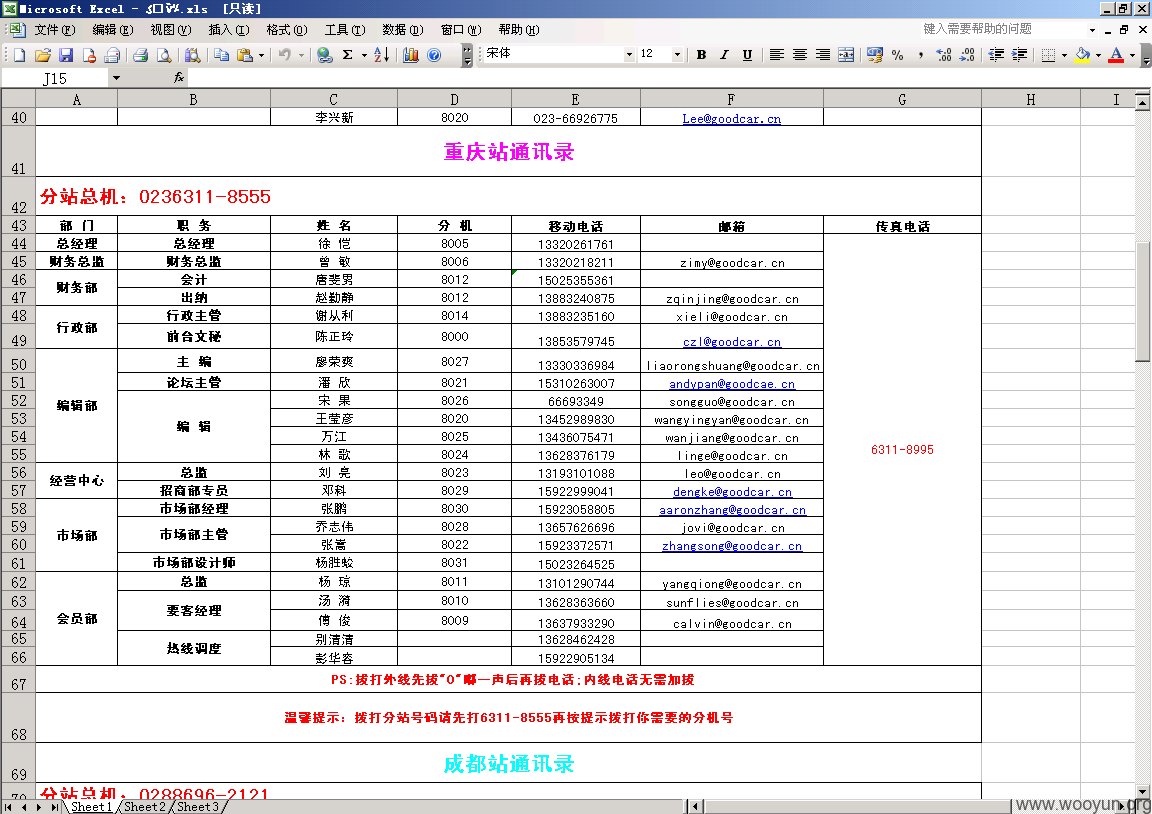Click the Borders grid button
The height and width of the screenshot is (814, 1152).
pyautogui.click(x=1048, y=54)
